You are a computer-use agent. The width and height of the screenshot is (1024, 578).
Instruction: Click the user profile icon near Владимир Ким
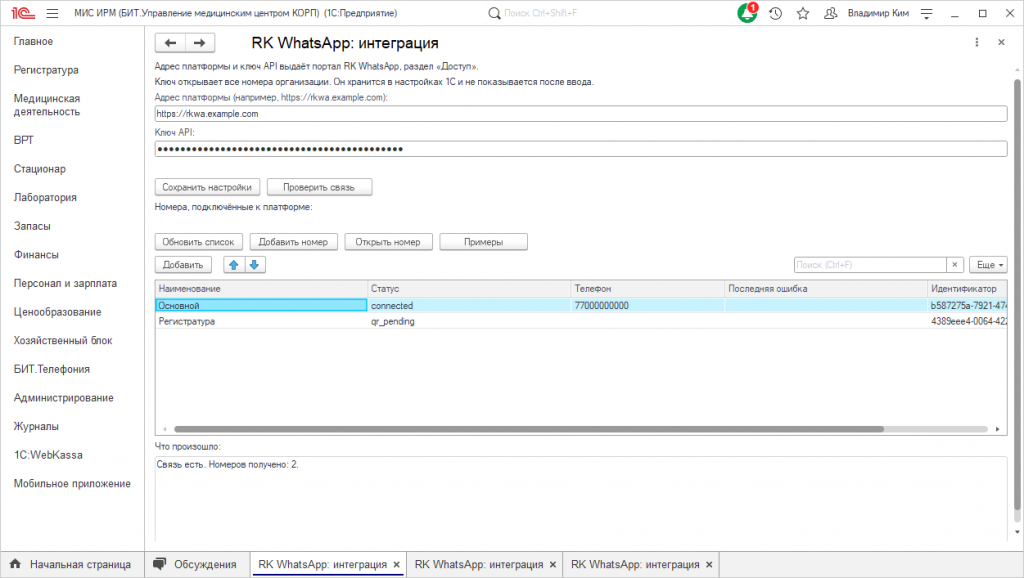coord(830,13)
